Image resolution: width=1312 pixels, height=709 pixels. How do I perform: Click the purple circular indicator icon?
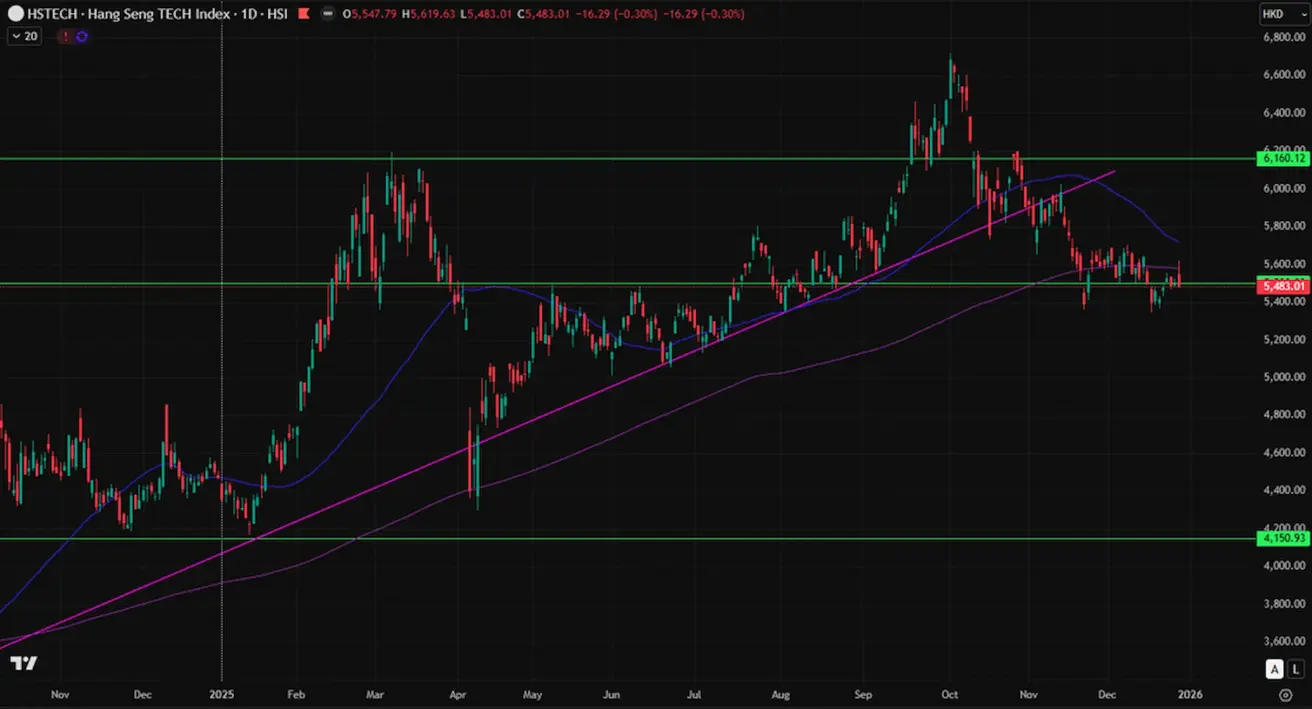[82, 36]
